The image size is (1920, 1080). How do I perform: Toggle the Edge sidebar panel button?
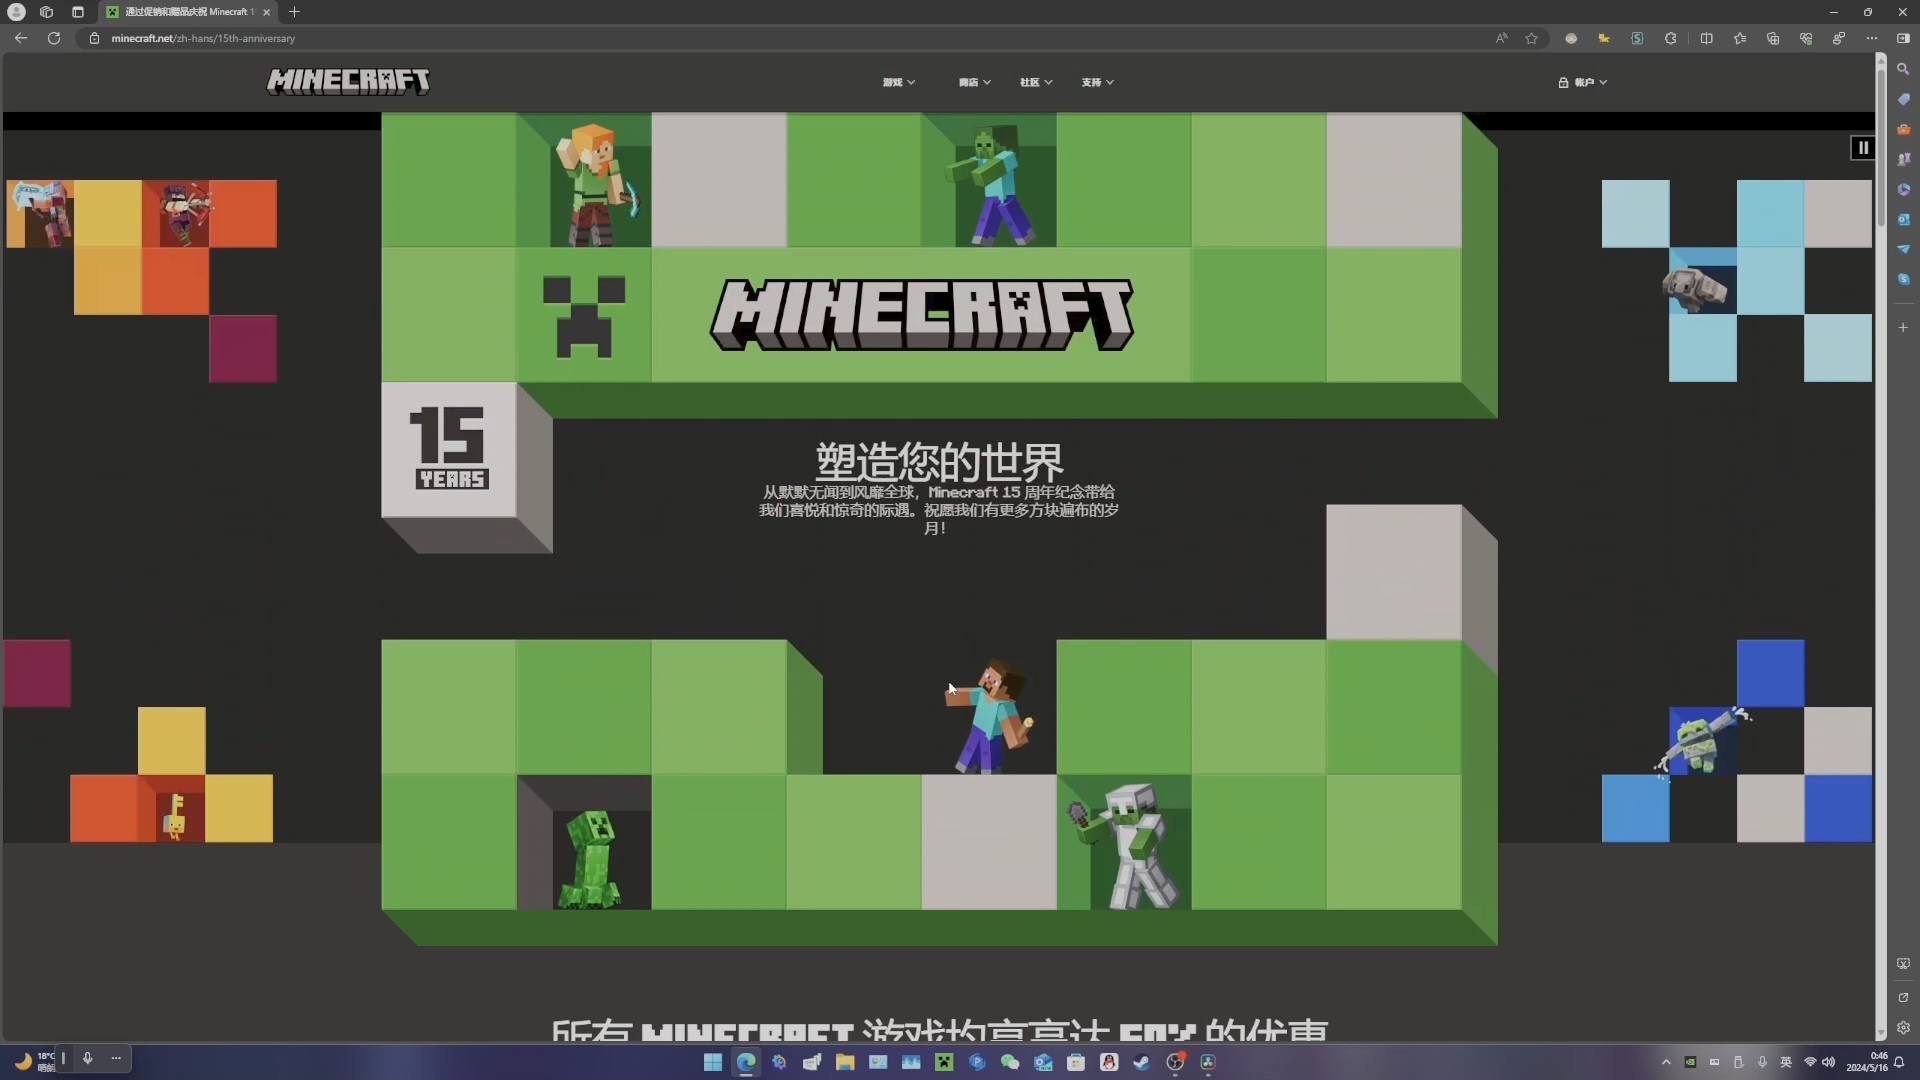pos(1903,38)
